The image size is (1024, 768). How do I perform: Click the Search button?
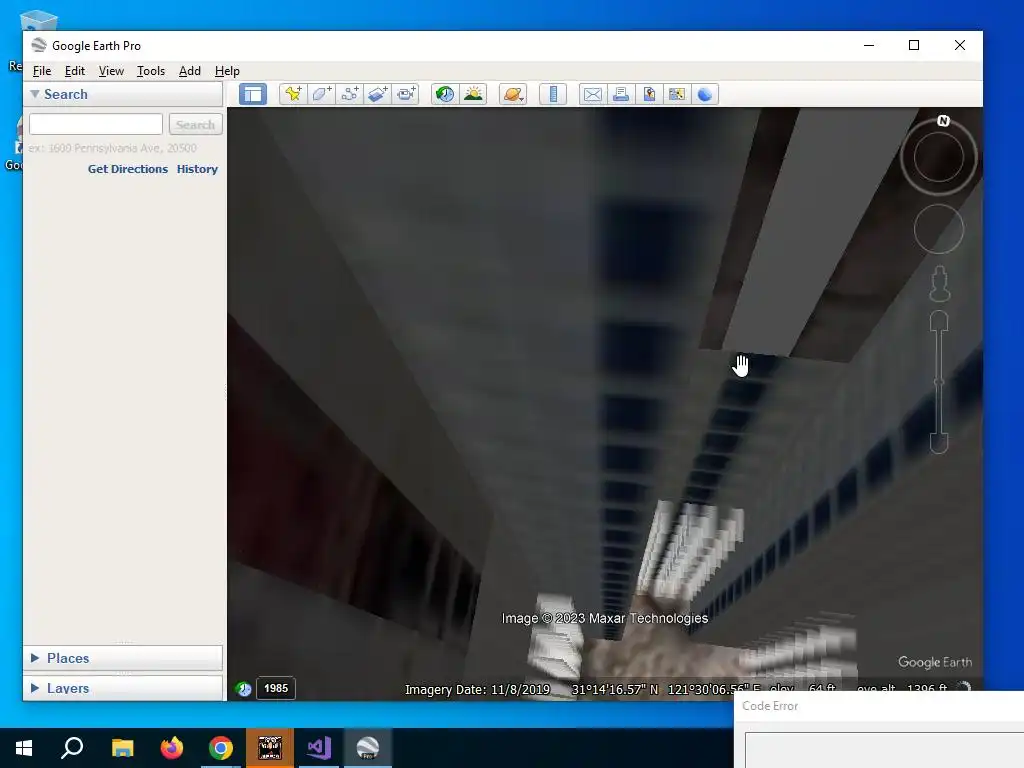tap(195, 124)
